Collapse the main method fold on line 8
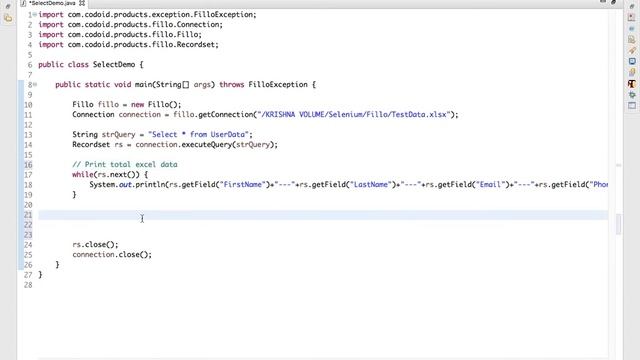 35,85
